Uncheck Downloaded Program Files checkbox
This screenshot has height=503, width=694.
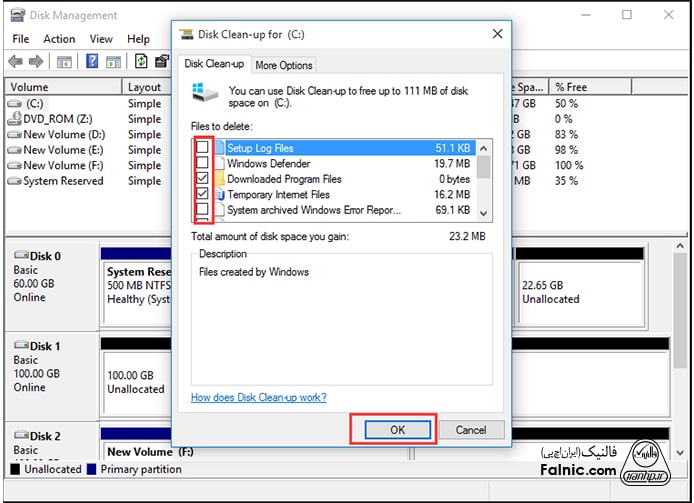pos(203,179)
